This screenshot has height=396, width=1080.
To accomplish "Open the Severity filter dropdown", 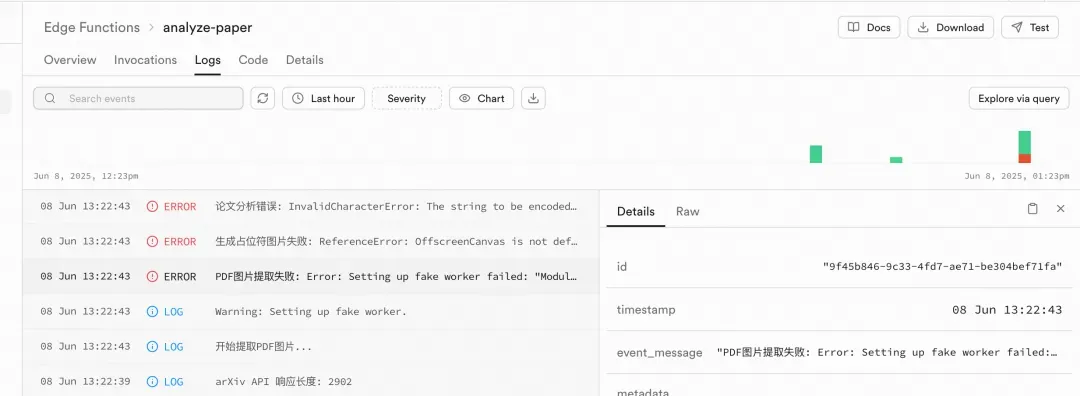I will 406,98.
